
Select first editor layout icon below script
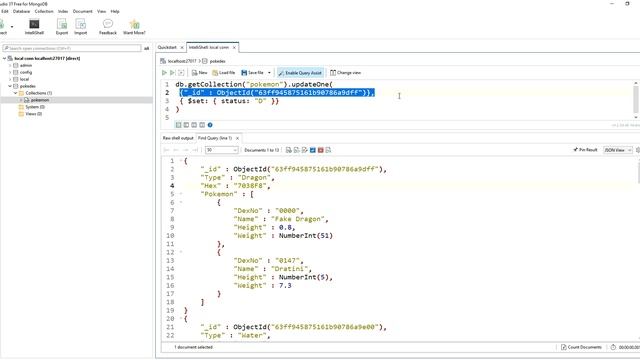(x=178, y=125)
